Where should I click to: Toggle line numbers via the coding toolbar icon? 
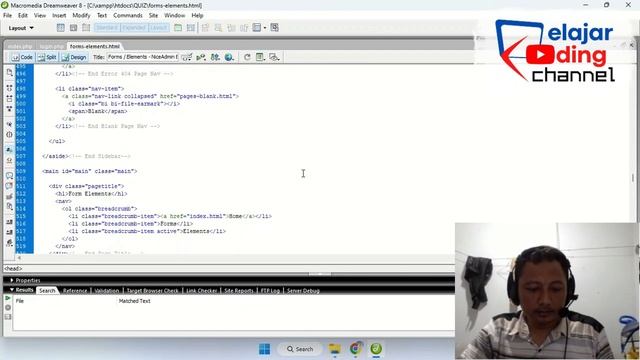coord(9,150)
